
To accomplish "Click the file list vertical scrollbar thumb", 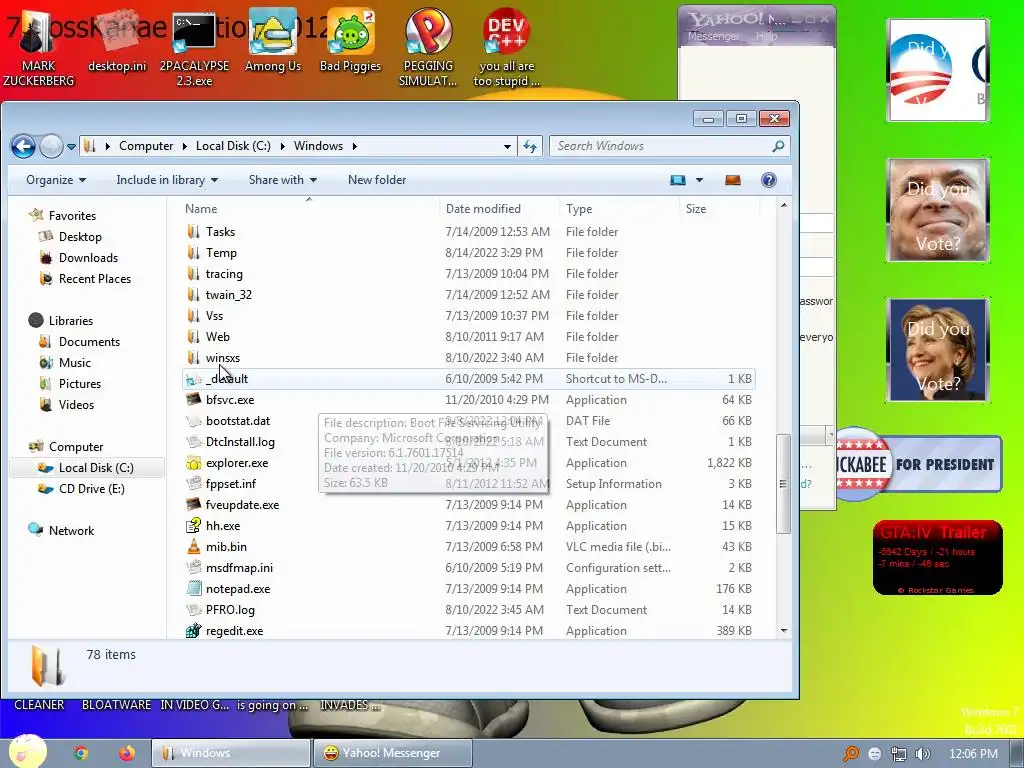I will coord(784,484).
